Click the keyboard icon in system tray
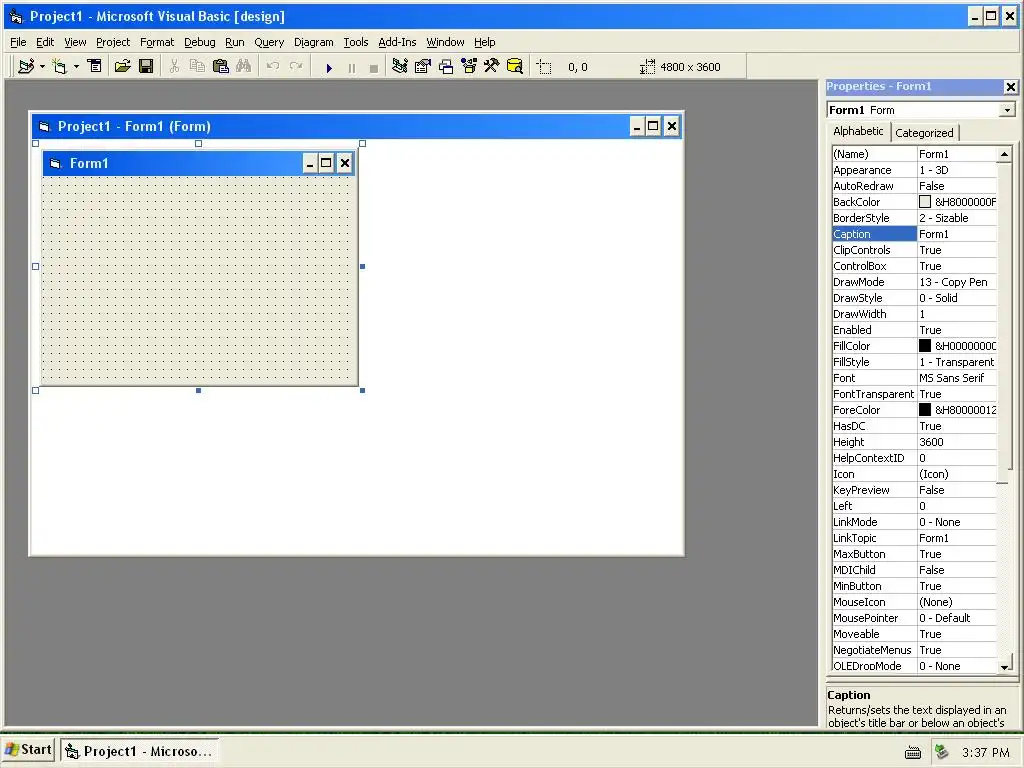 [x=912, y=753]
